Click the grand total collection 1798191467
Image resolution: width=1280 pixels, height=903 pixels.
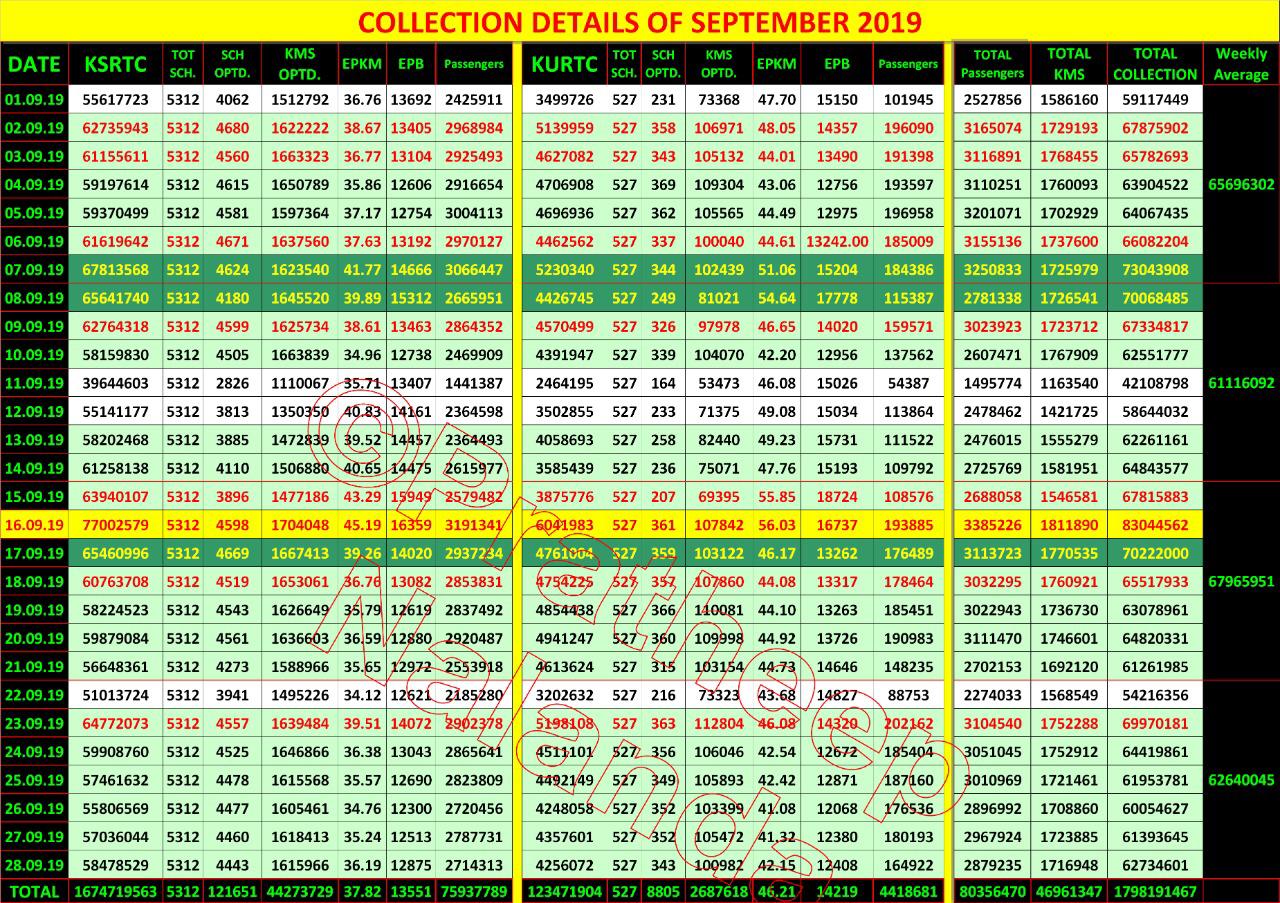point(1154,890)
